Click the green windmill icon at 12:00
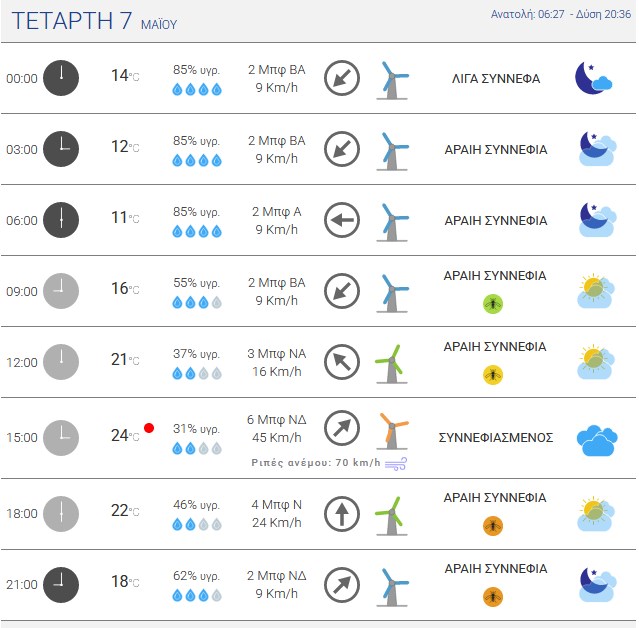Screen dimensions: 639x628 coord(392,364)
